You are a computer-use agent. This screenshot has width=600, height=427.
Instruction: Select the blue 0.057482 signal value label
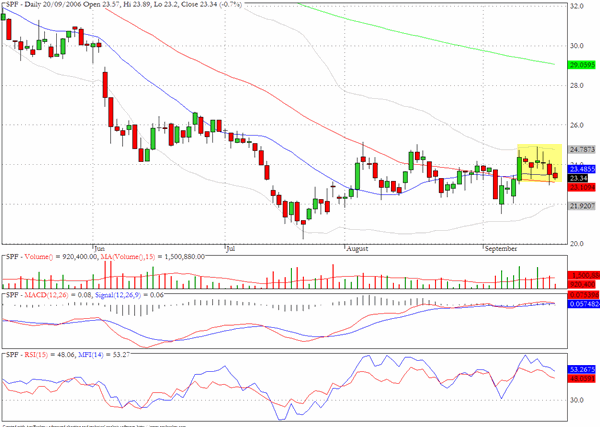coord(584,304)
